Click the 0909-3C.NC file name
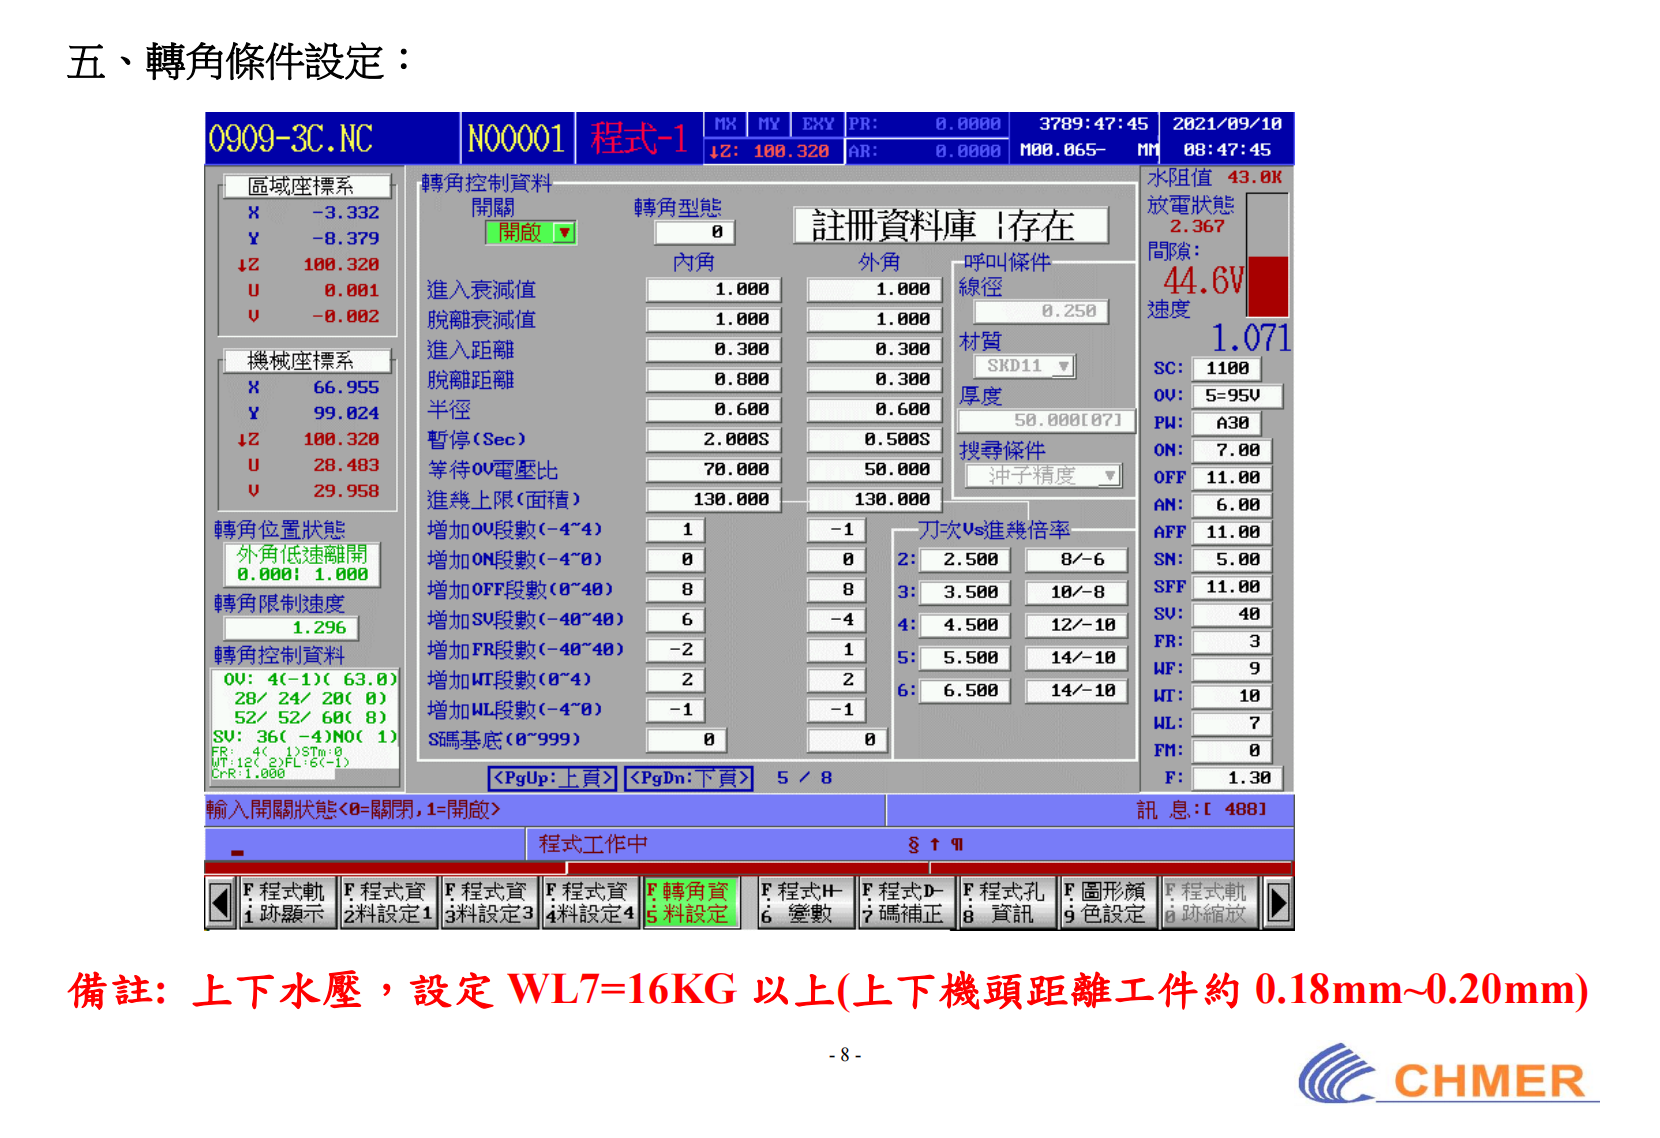The height and width of the screenshot is (1138, 1660). [290, 138]
